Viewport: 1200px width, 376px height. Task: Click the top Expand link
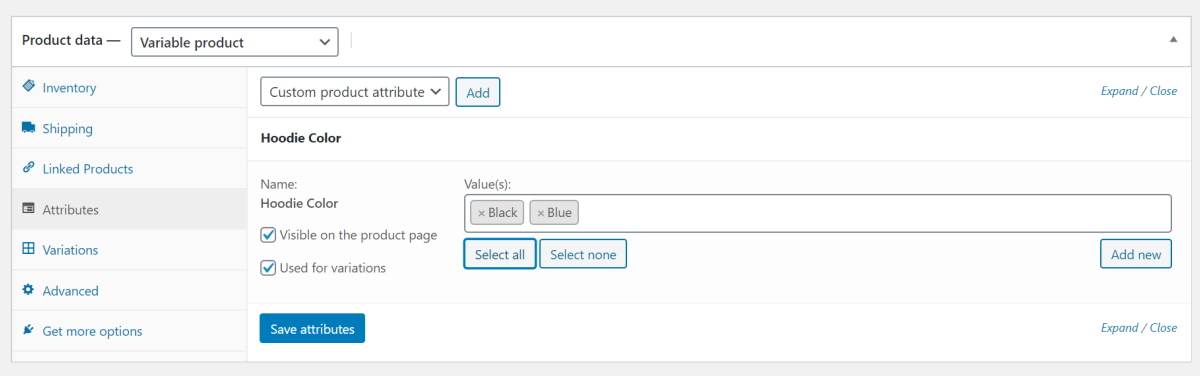[x=1120, y=91]
